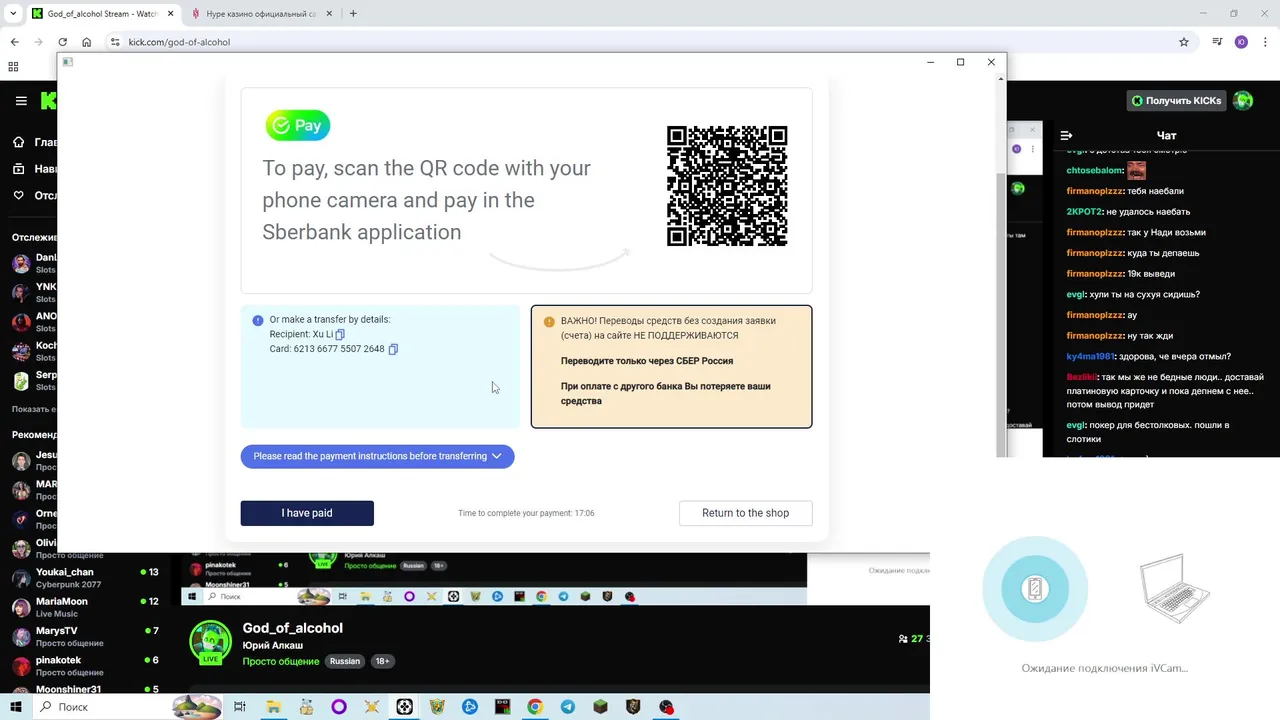Open Google Chrome from the taskbar
The image size is (1280, 720).
[x=535, y=707]
